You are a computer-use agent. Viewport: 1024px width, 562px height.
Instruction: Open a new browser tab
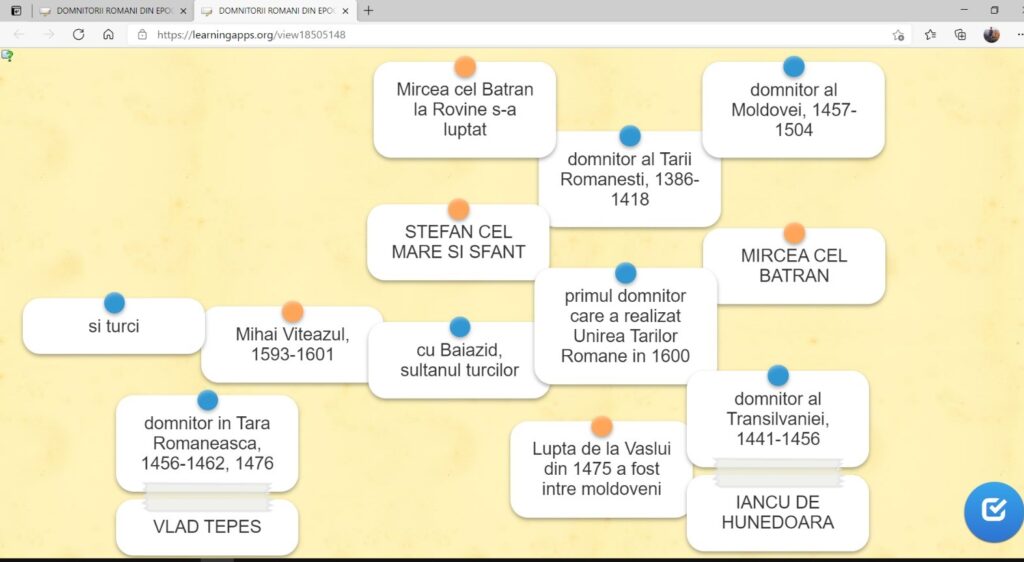pos(368,11)
